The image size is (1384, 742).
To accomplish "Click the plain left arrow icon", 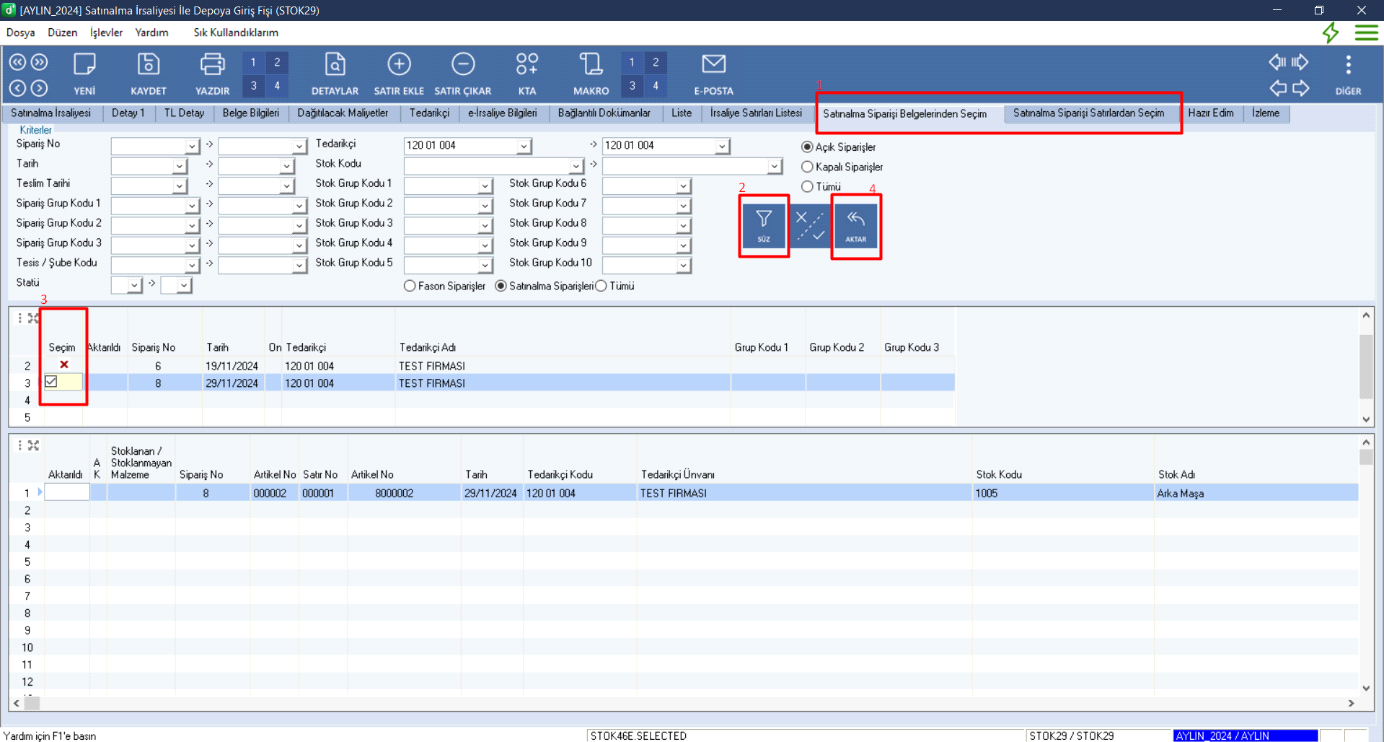I will [1277, 88].
